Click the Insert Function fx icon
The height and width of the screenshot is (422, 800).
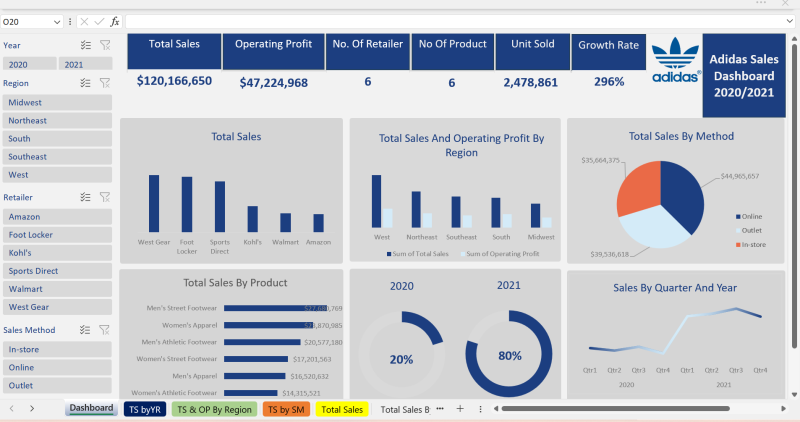pos(115,21)
